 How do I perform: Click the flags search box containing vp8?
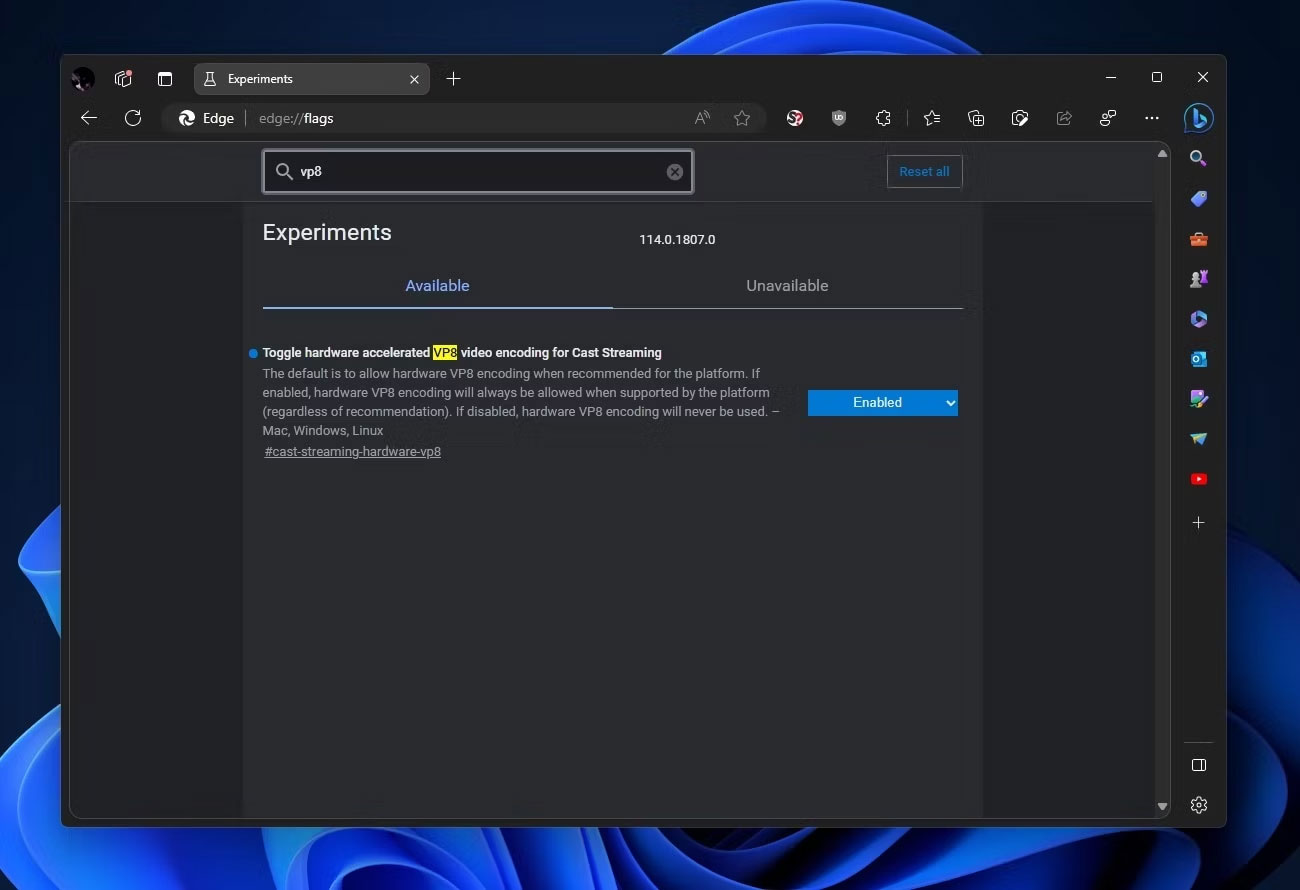pos(470,172)
